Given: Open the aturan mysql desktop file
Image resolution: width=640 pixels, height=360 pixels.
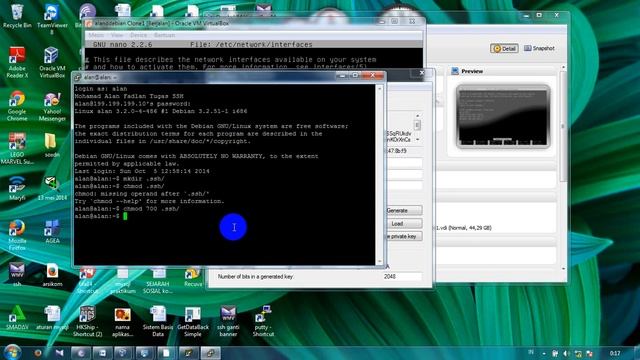Looking at the screenshot, I should (x=52, y=318).
